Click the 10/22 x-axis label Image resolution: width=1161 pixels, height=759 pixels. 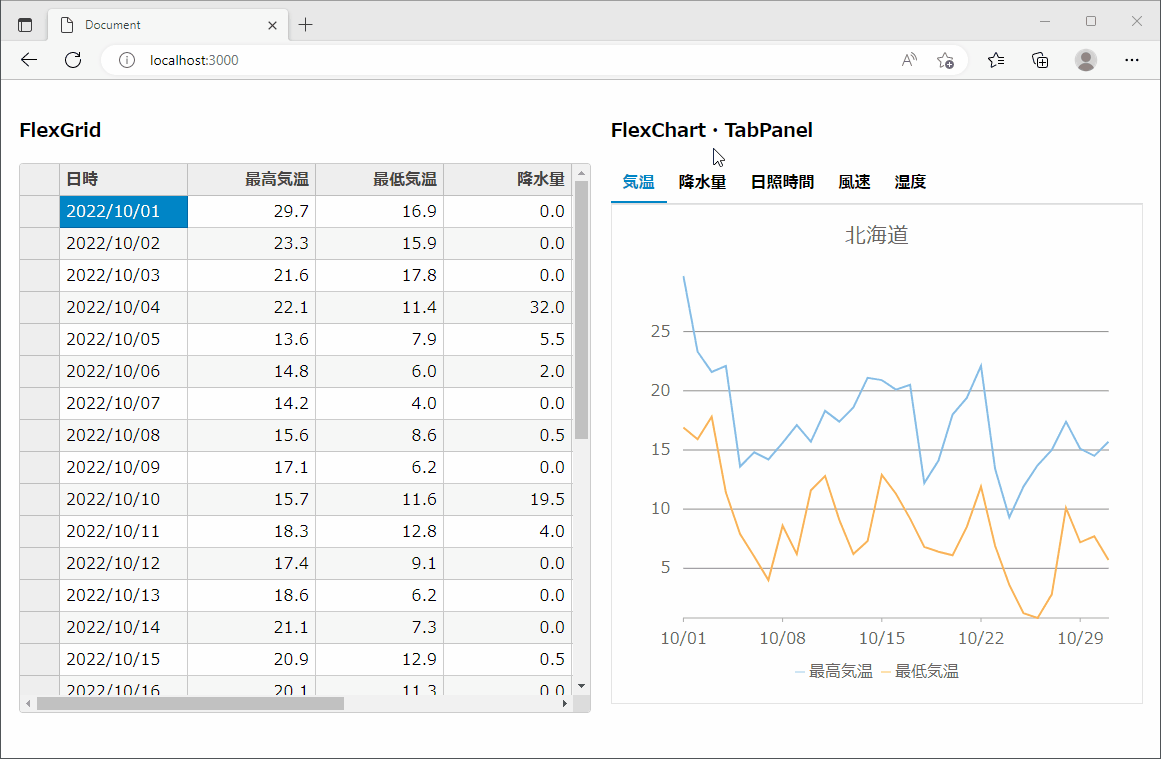(980, 638)
